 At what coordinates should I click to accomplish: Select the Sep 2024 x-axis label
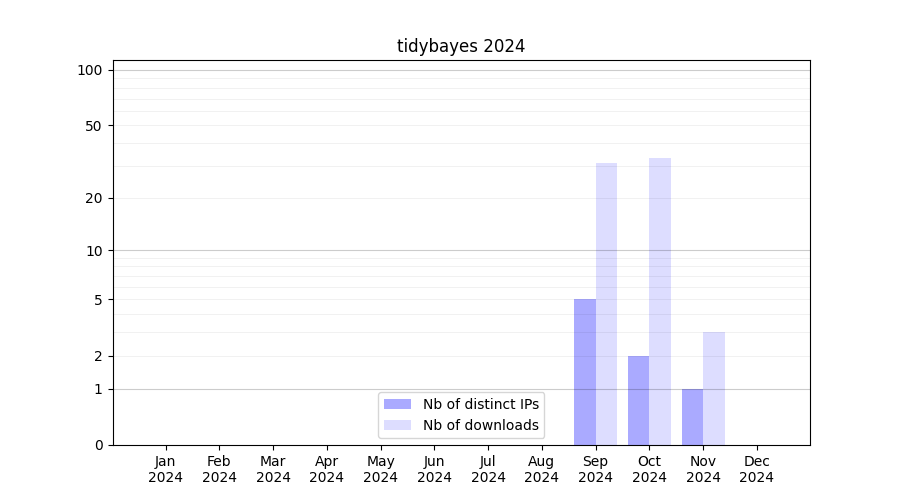pos(595,469)
